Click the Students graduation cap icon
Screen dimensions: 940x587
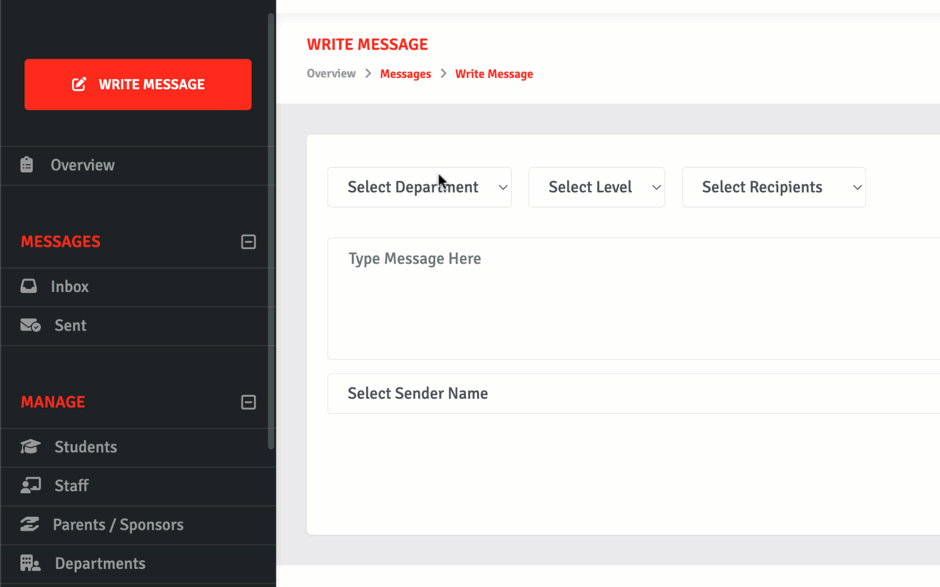[30, 447]
